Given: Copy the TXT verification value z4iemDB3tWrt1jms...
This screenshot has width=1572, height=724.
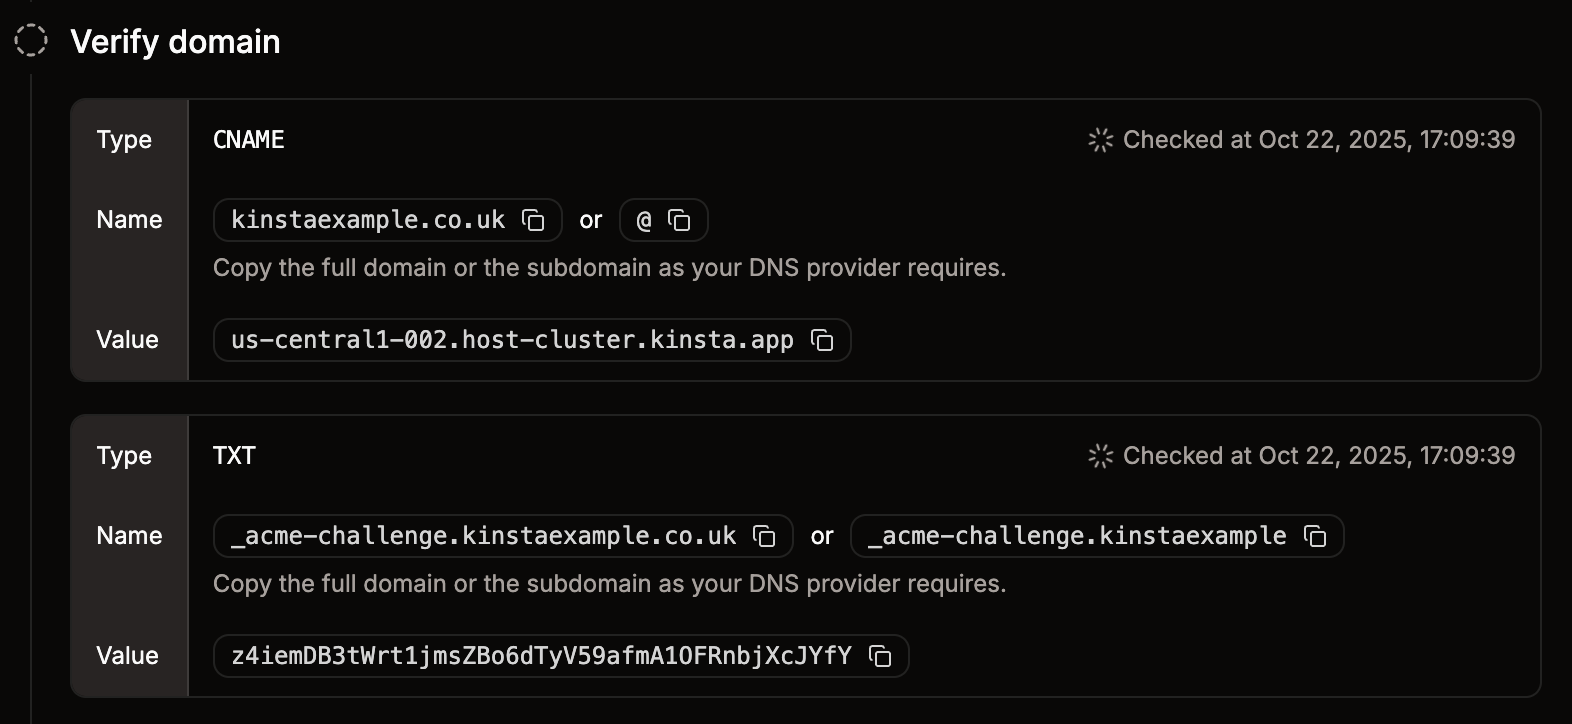Looking at the screenshot, I should [x=880, y=656].
